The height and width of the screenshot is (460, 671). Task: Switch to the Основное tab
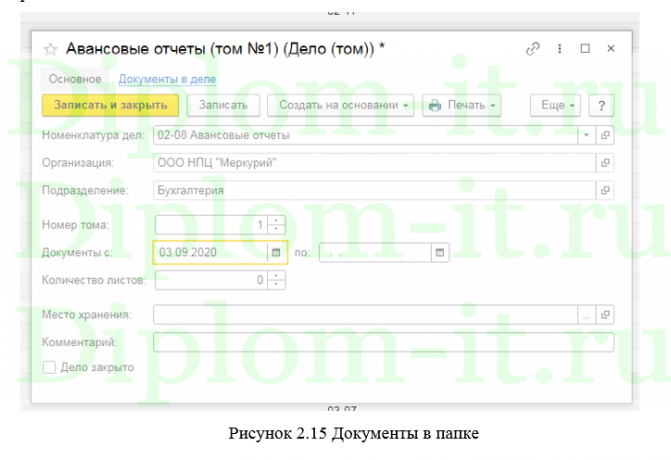75,79
